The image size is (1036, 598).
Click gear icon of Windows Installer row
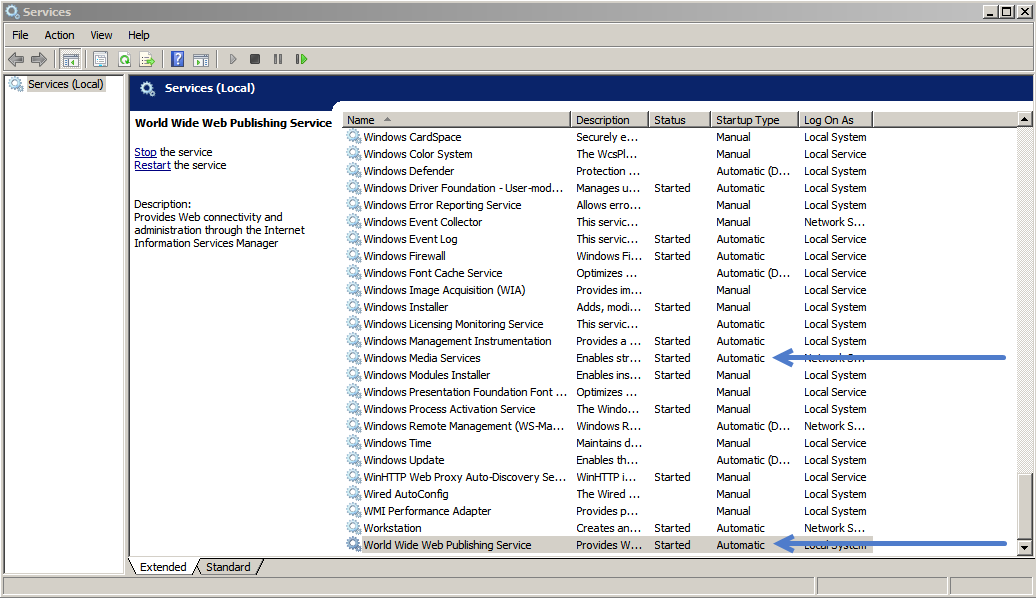click(x=353, y=307)
